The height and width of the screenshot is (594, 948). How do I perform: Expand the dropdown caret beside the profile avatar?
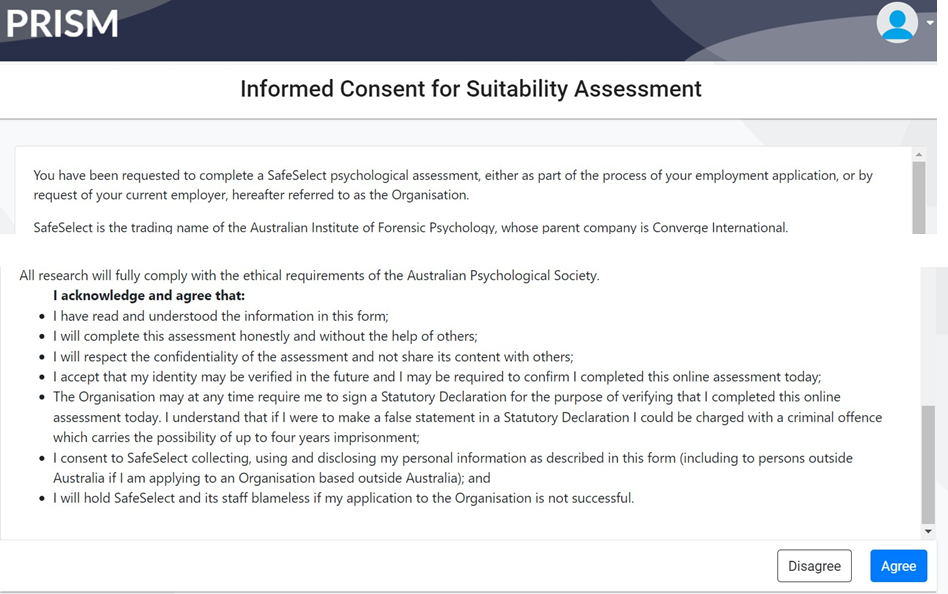[930, 24]
